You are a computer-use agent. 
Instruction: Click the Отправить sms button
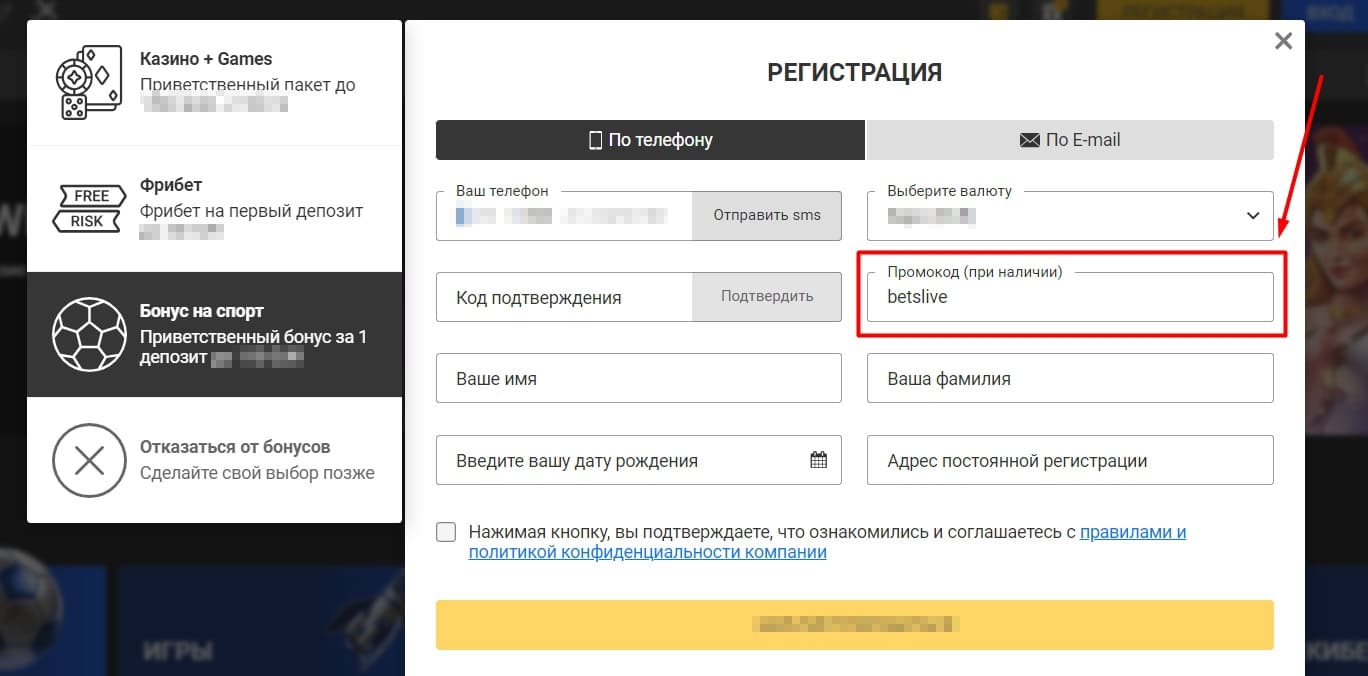tap(767, 215)
